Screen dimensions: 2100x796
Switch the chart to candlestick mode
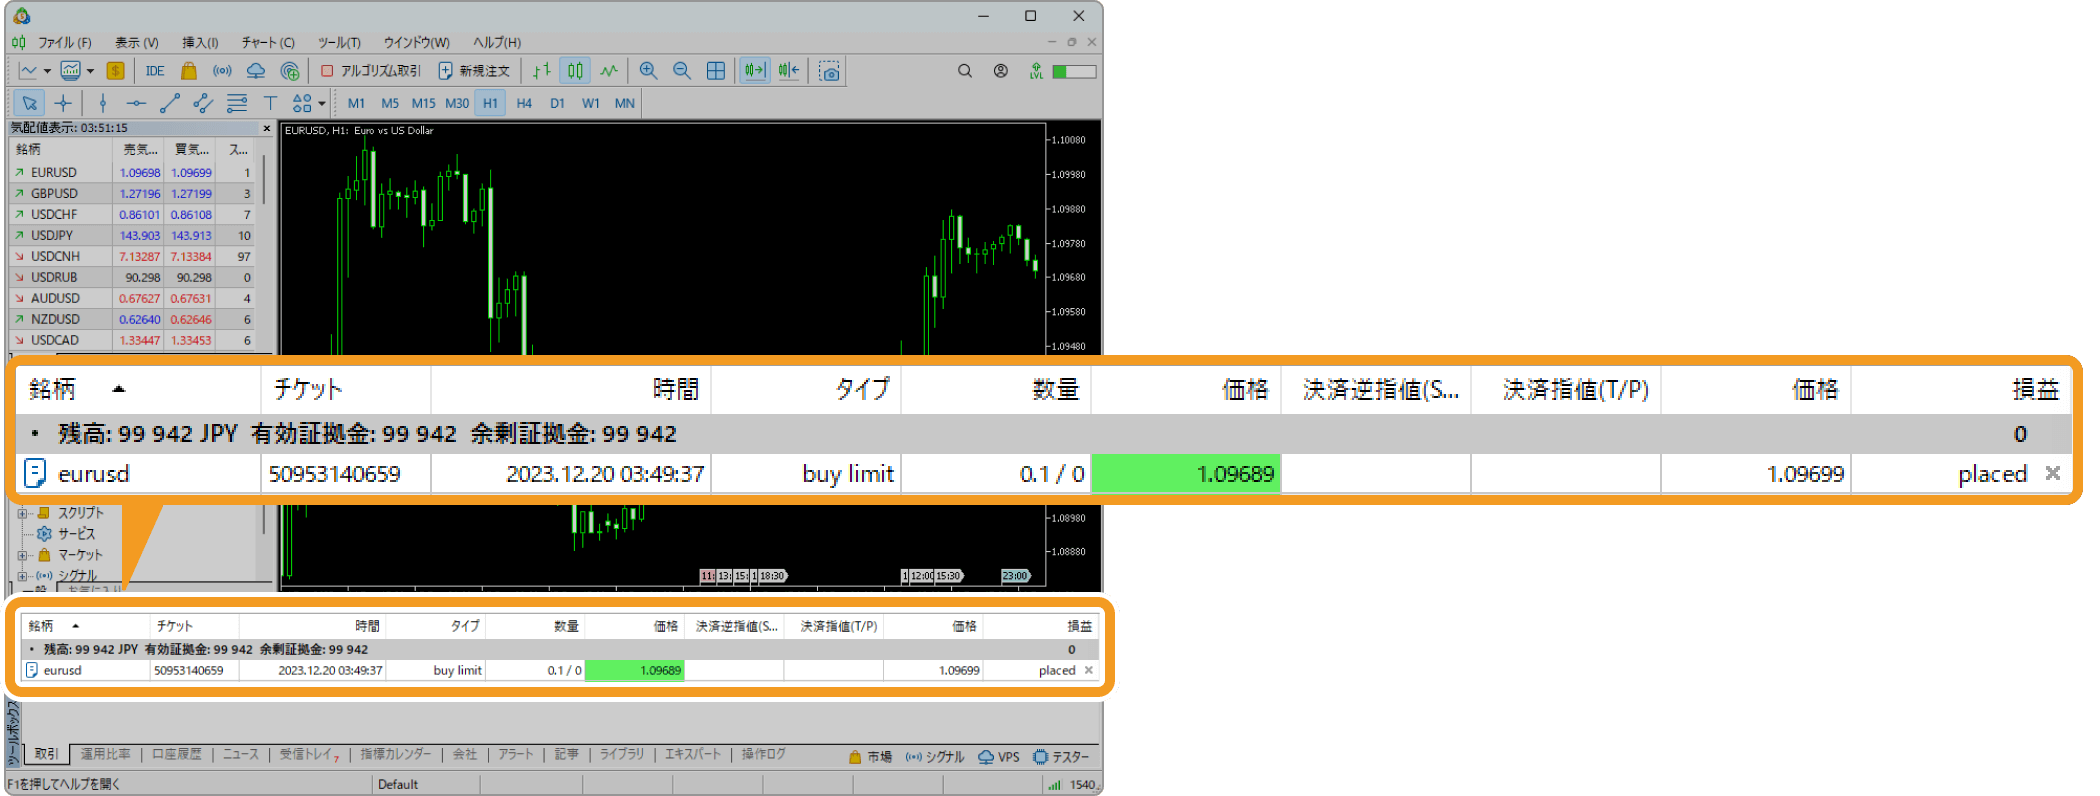click(575, 71)
